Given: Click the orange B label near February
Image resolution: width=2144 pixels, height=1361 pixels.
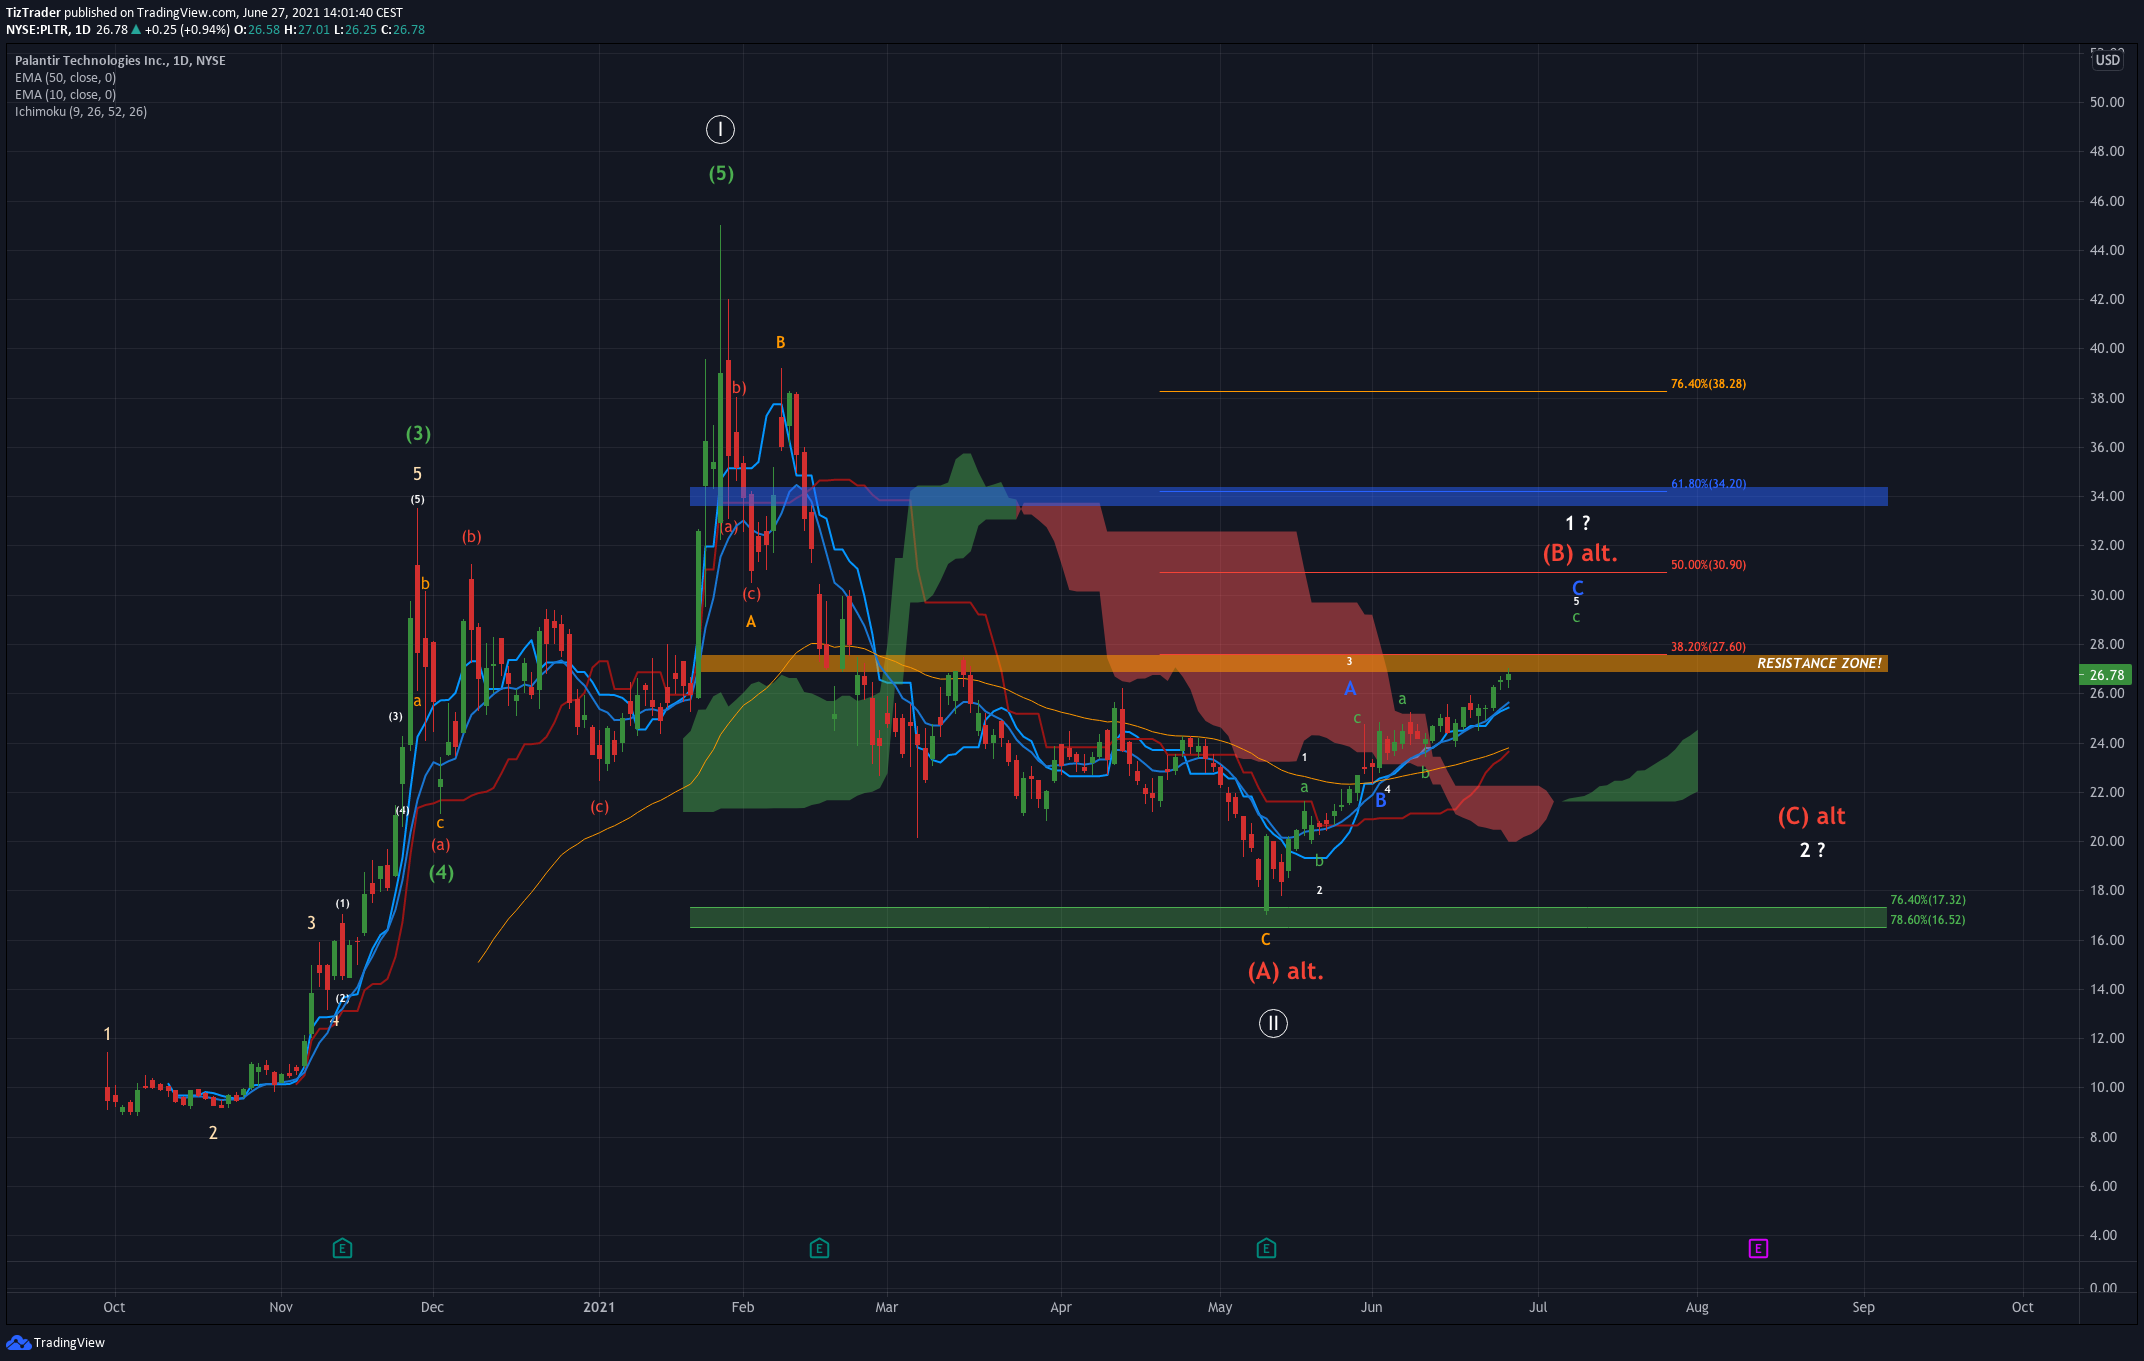Looking at the screenshot, I should tap(780, 342).
